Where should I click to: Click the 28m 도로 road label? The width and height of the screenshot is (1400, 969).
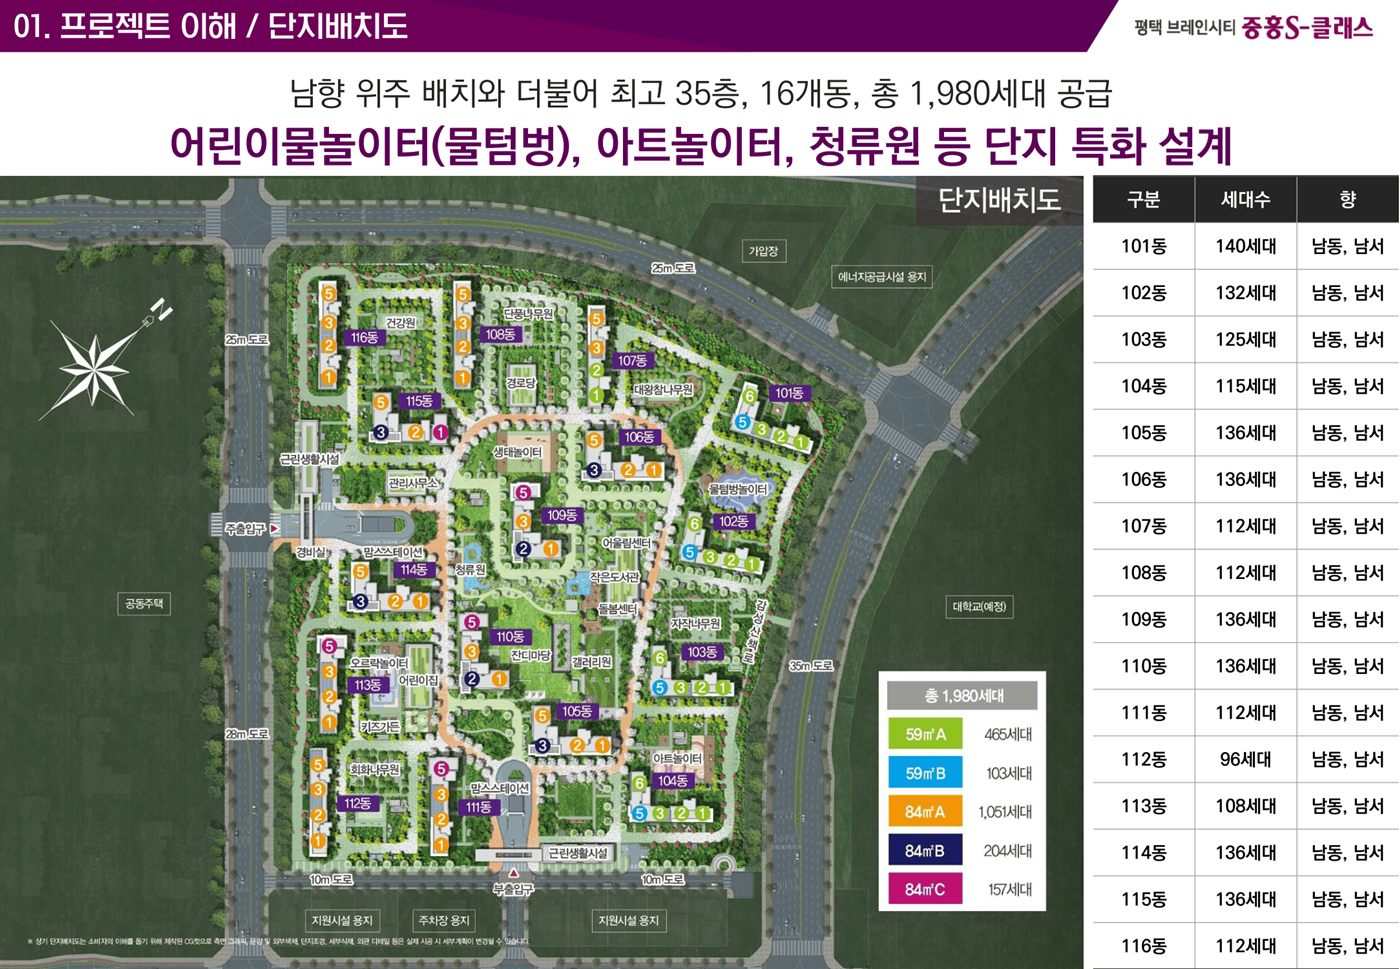[x=246, y=734]
